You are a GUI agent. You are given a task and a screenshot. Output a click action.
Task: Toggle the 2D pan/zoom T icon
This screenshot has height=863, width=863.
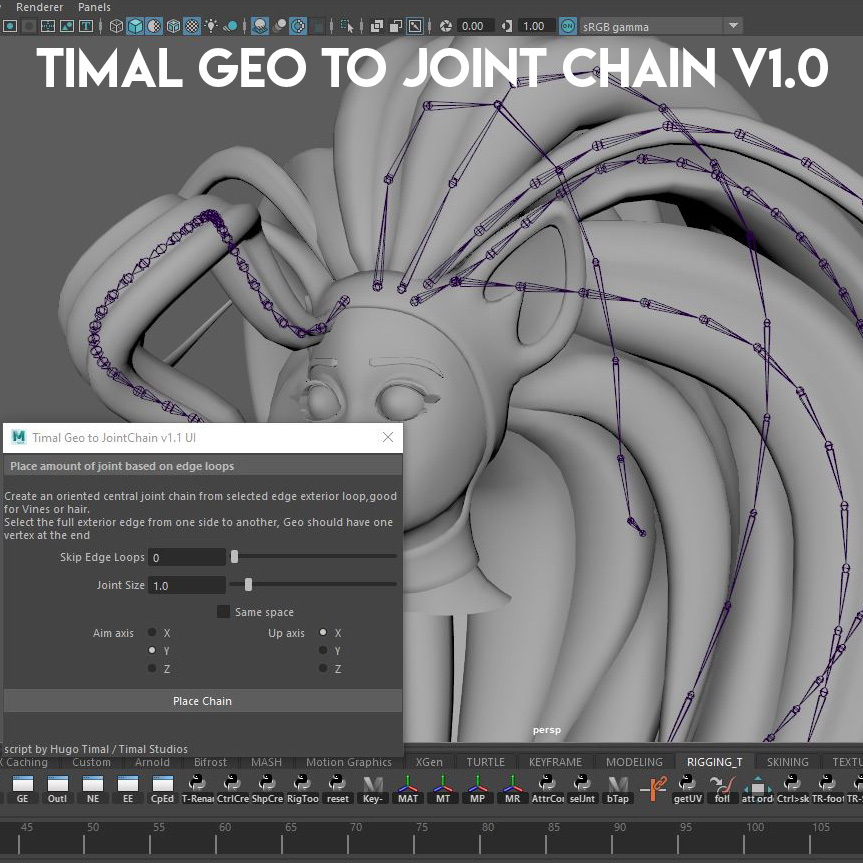(x=86, y=26)
